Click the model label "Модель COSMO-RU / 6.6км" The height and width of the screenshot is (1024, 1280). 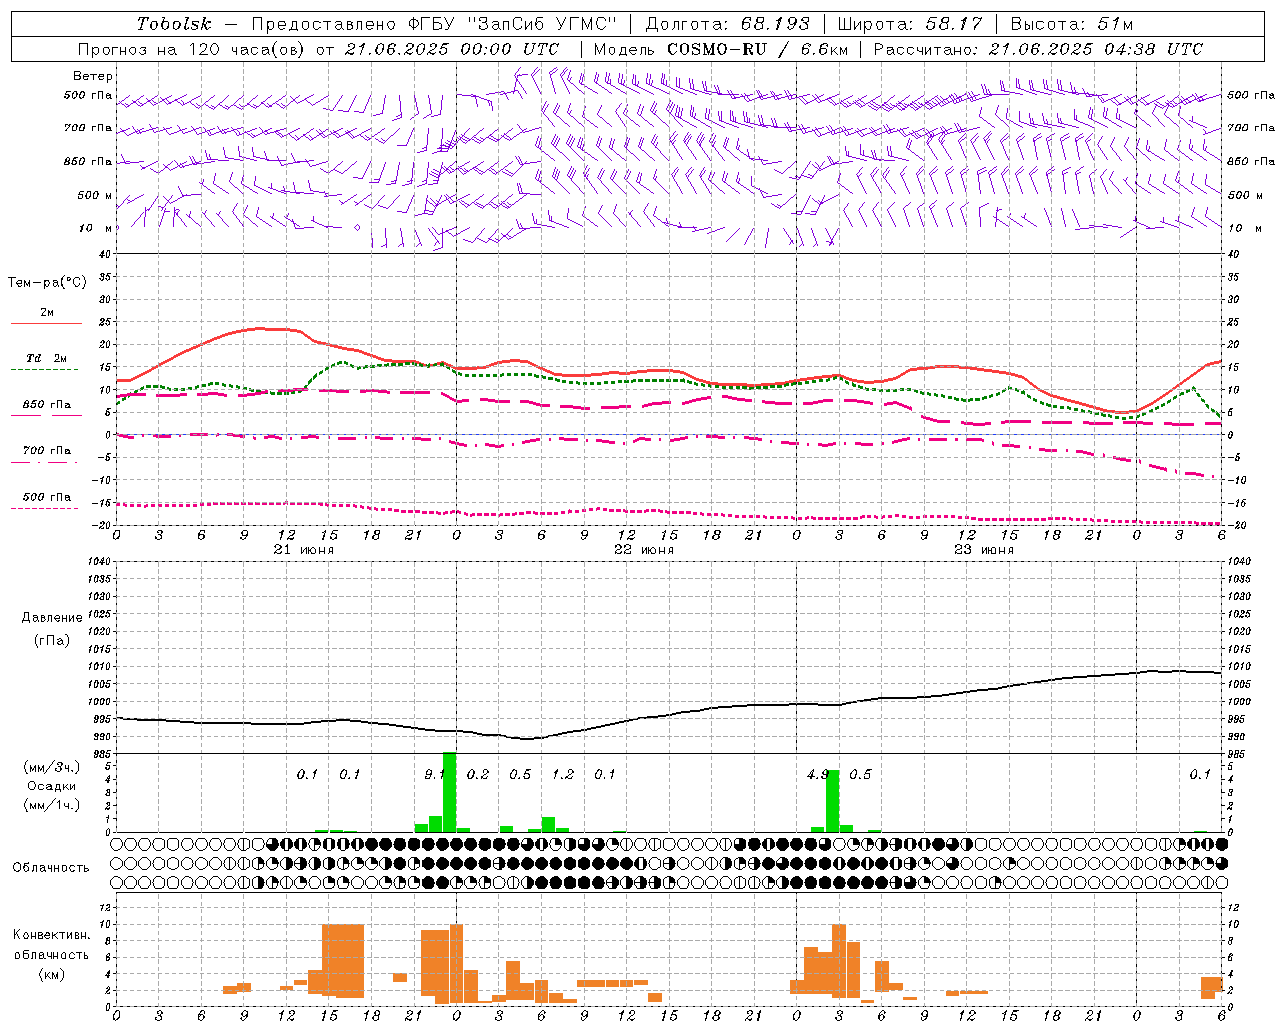tap(720, 49)
